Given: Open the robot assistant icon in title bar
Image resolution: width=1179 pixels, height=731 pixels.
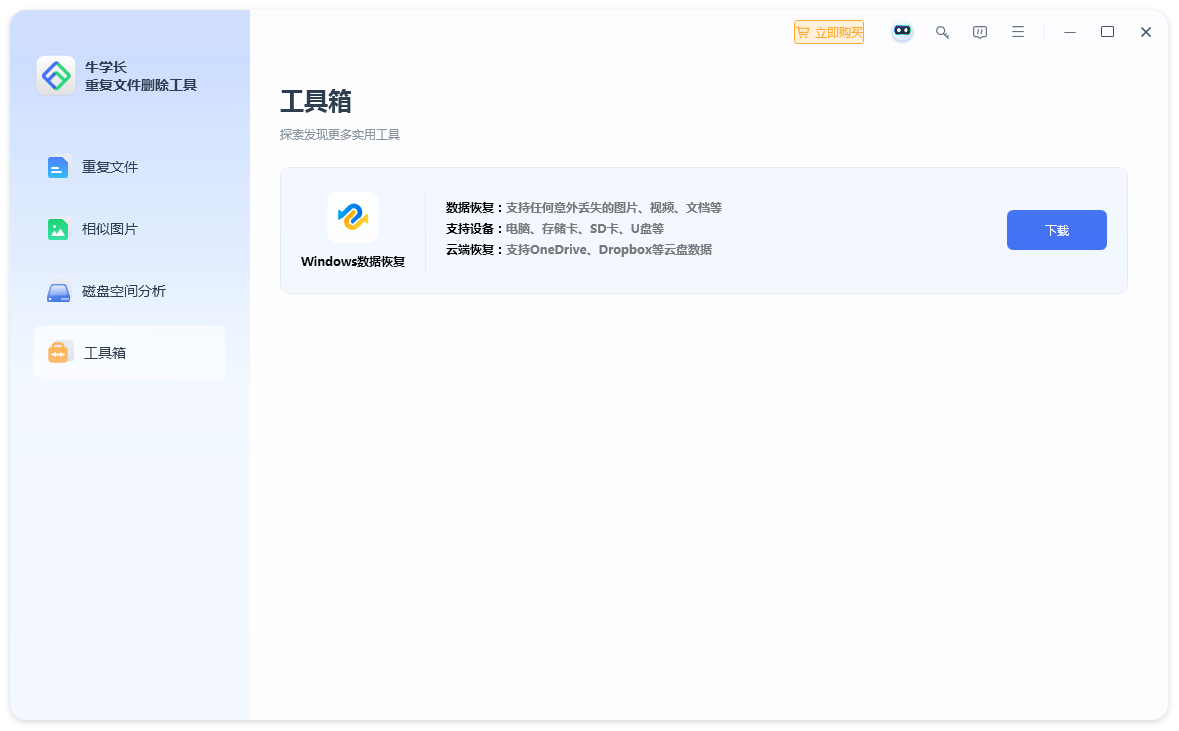Looking at the screenshot, I should [902, 32].
